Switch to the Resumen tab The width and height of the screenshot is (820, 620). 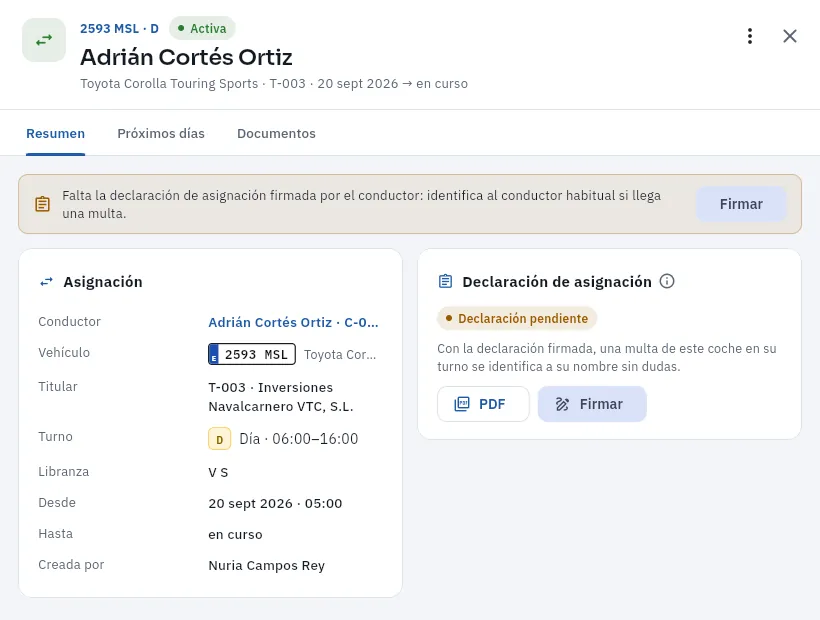55,133
